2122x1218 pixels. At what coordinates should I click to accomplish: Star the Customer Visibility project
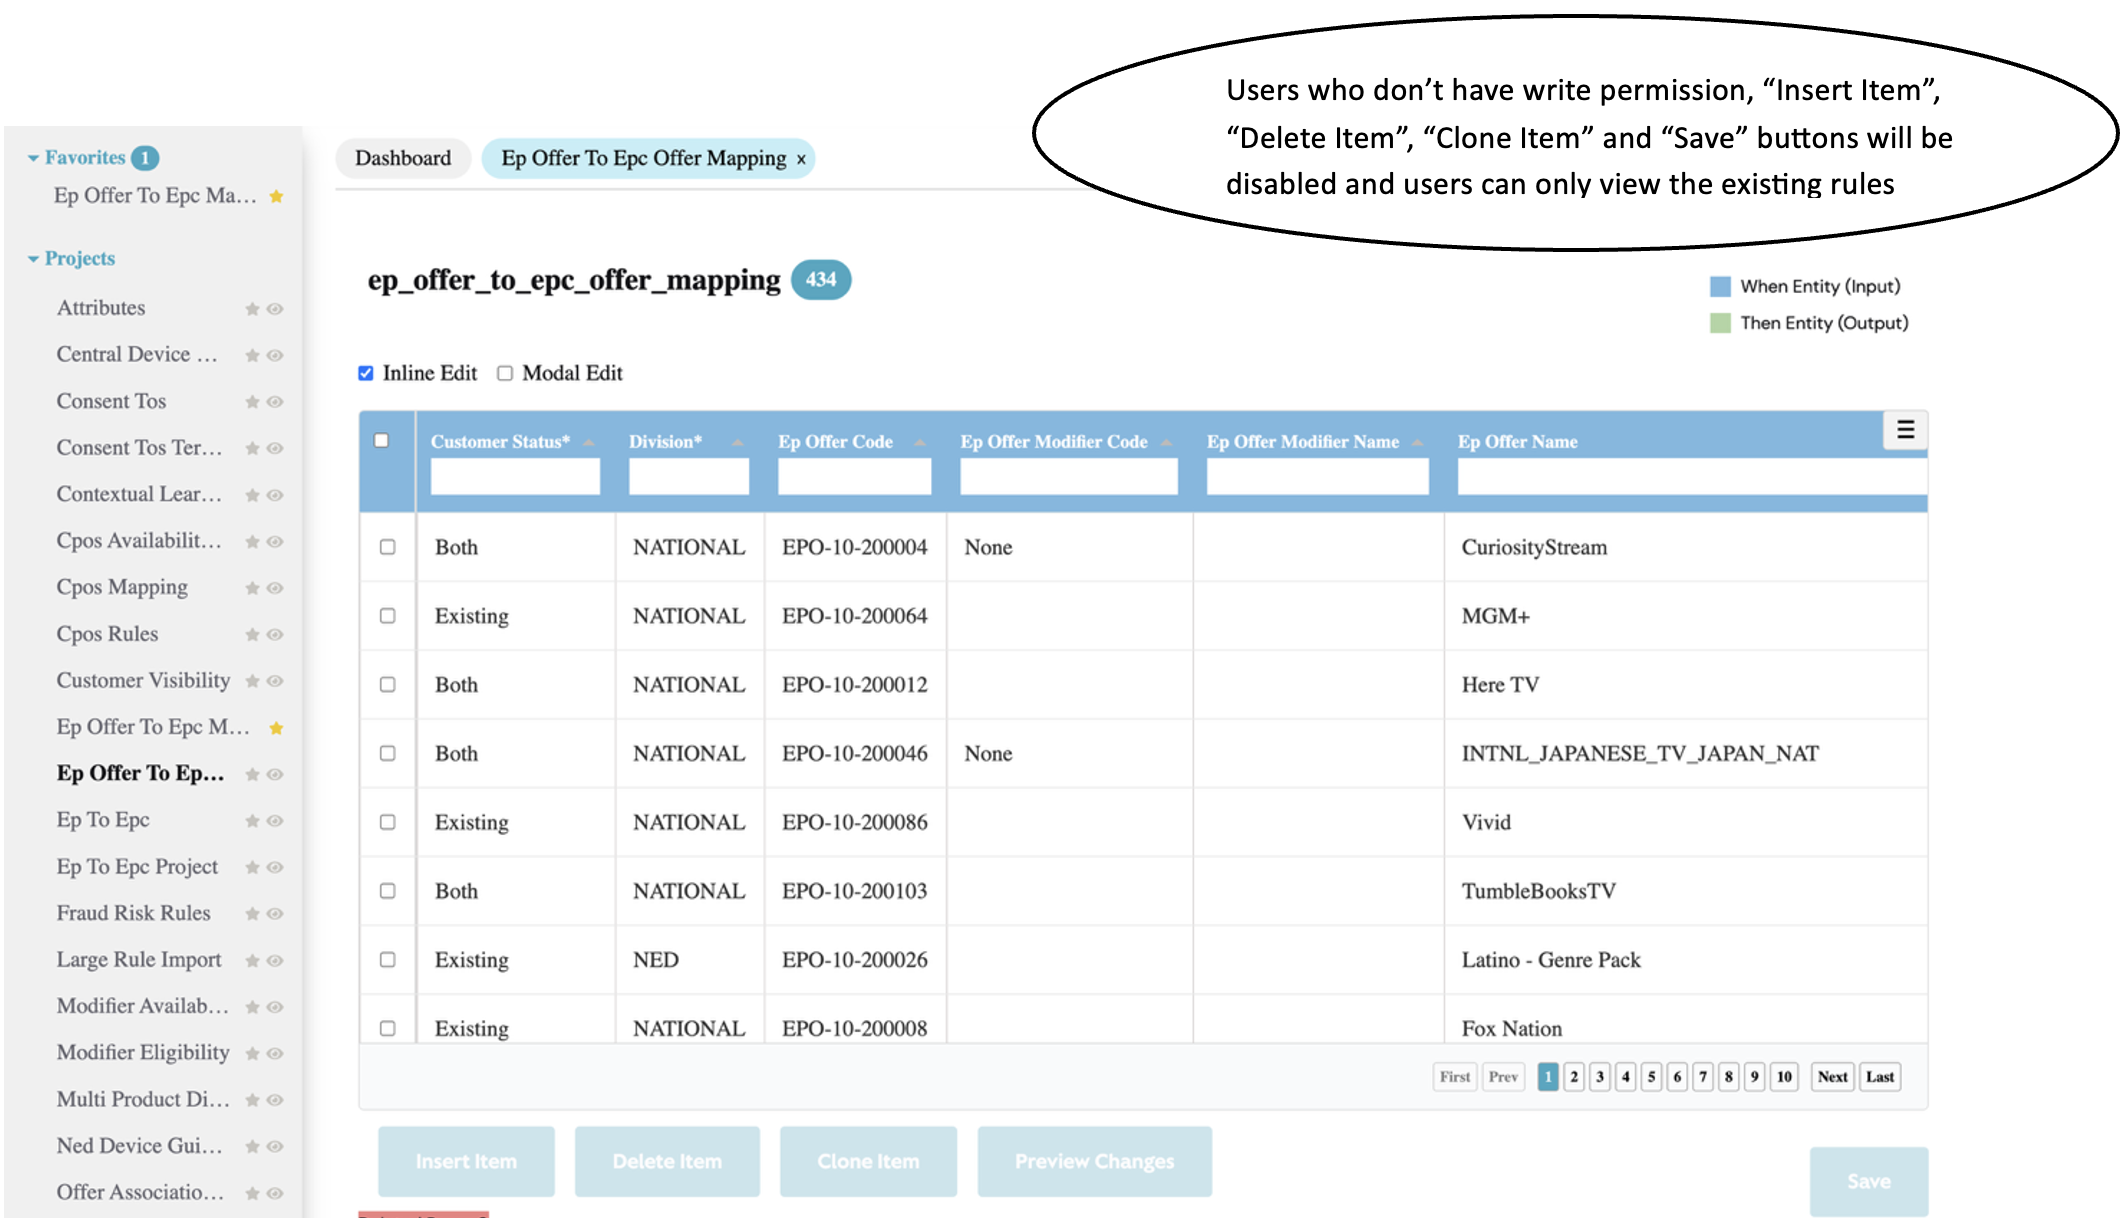[252, 681]
